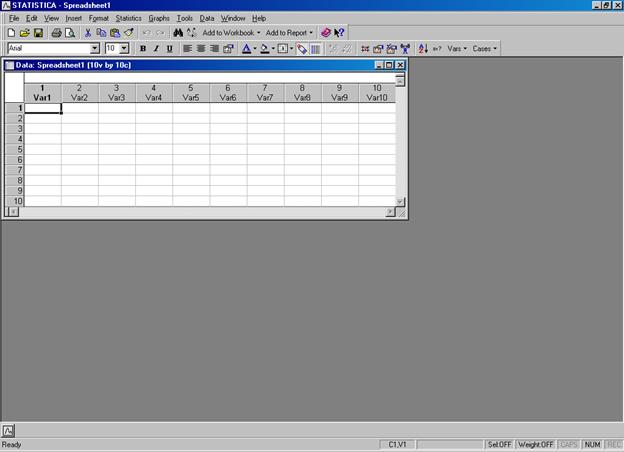The image size is (624, 452).
Task: Click the Cut scissors icon
Action: pyautogui.click(x=88, y=33)
